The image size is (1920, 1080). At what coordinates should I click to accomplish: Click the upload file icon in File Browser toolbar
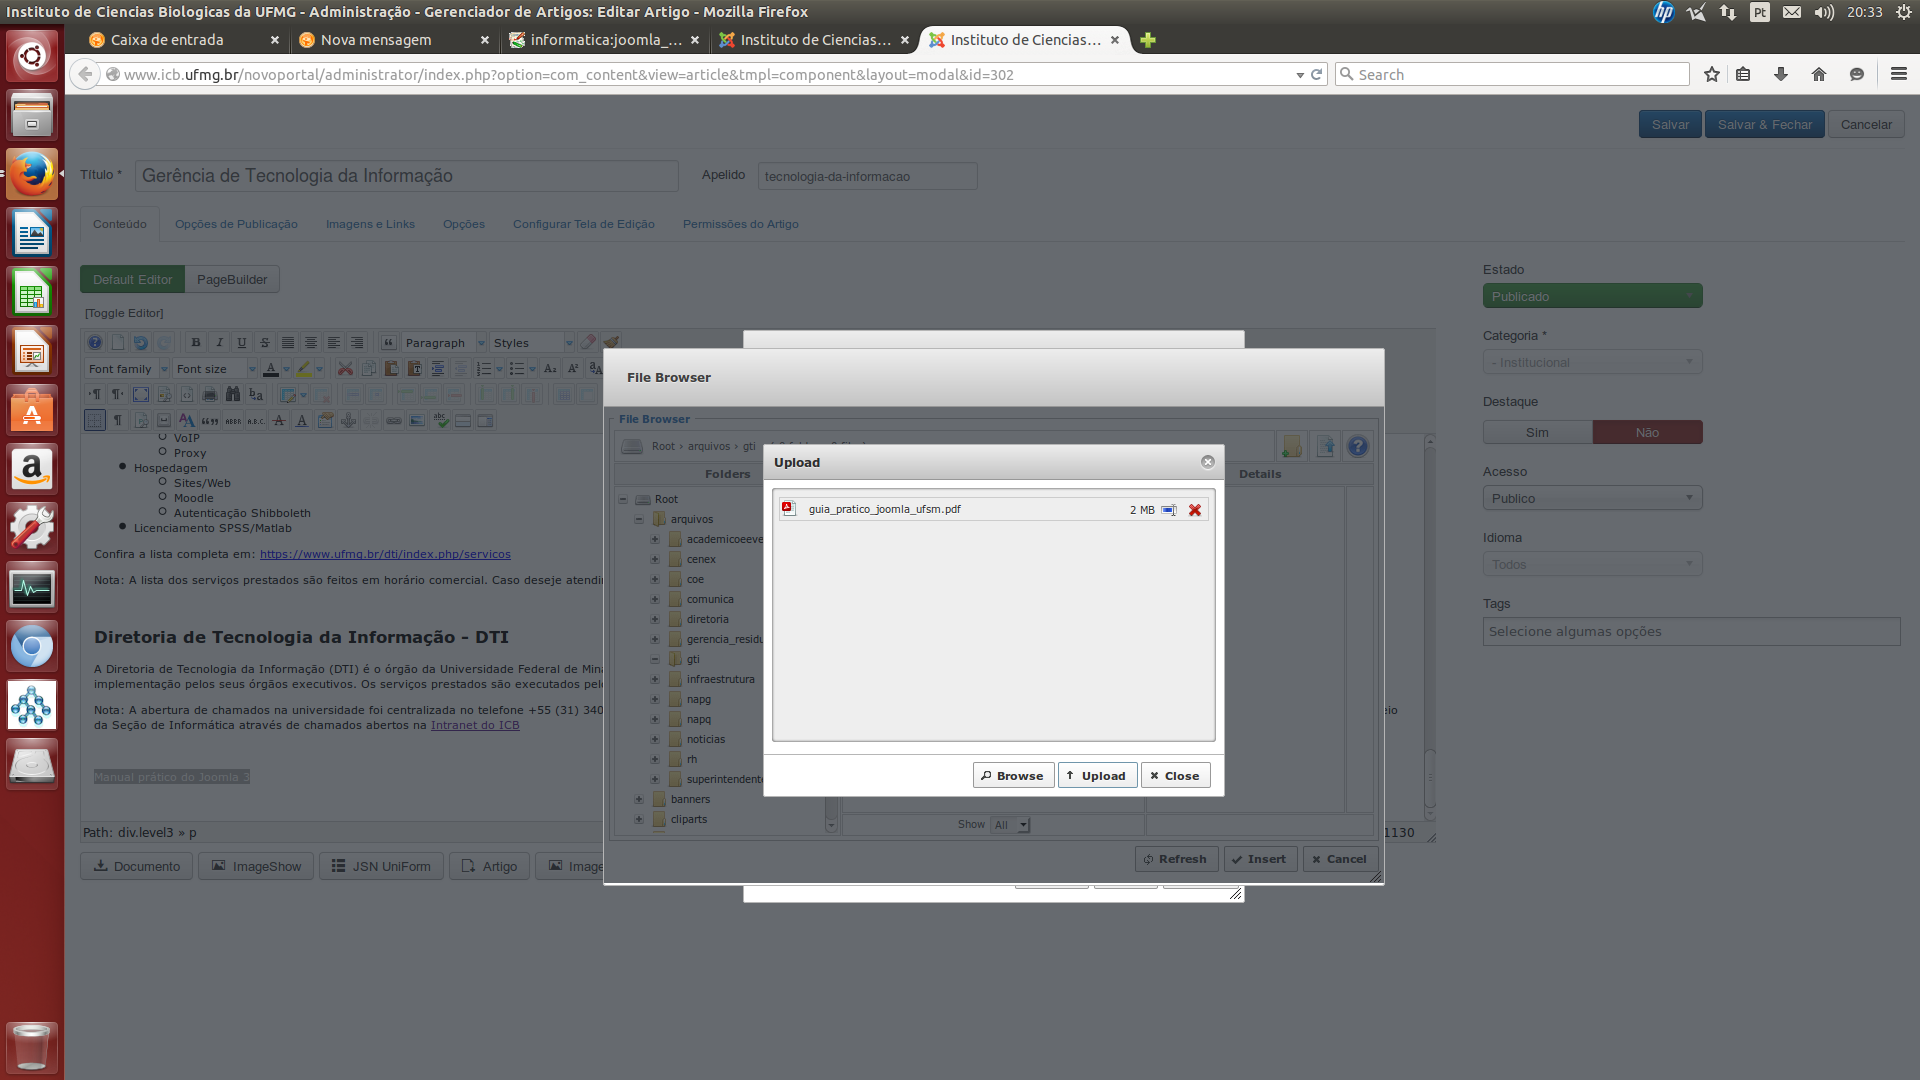[1325, 447]
